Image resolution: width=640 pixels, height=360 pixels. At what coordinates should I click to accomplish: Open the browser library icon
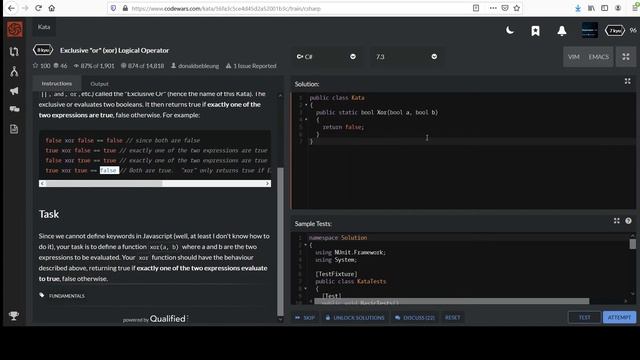pyautogui.click(x=591, y=8)
